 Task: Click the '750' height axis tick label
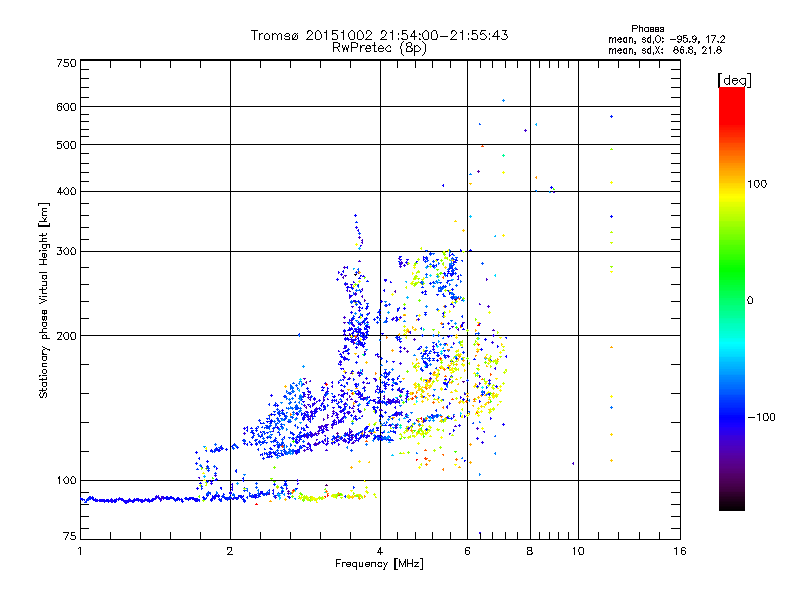tap(66, 63)
